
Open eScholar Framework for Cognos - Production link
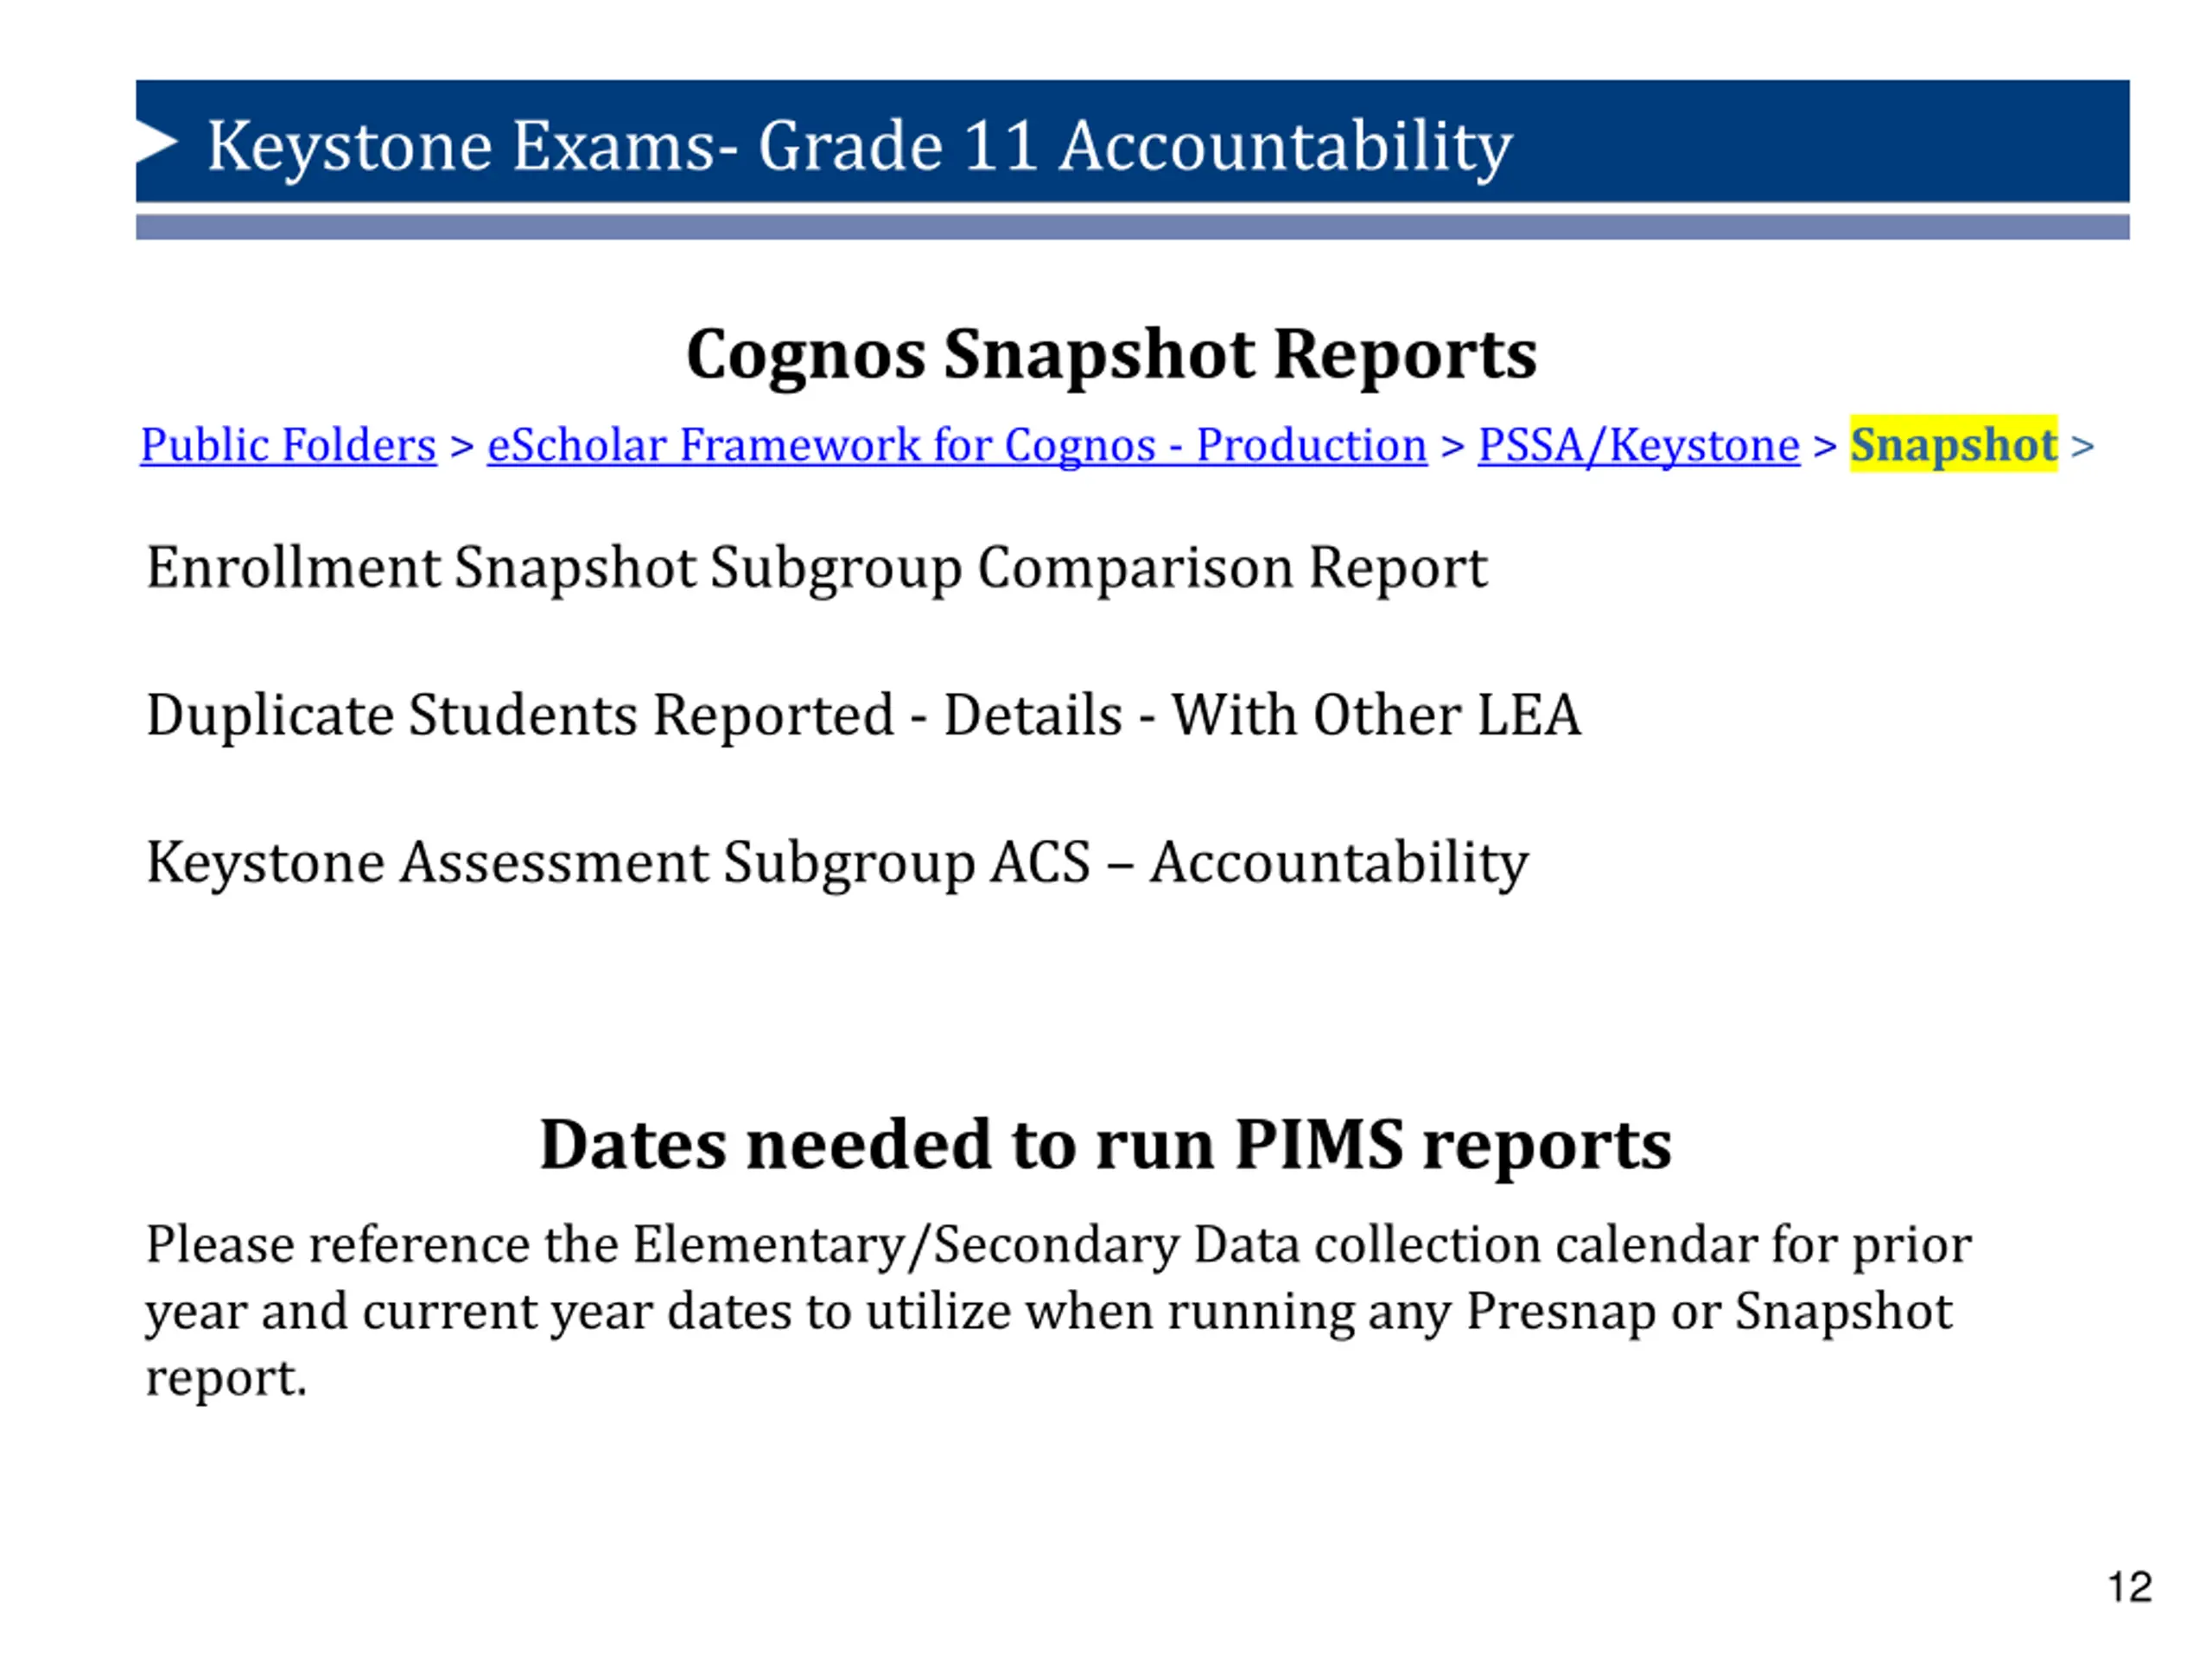click(957, 445)
